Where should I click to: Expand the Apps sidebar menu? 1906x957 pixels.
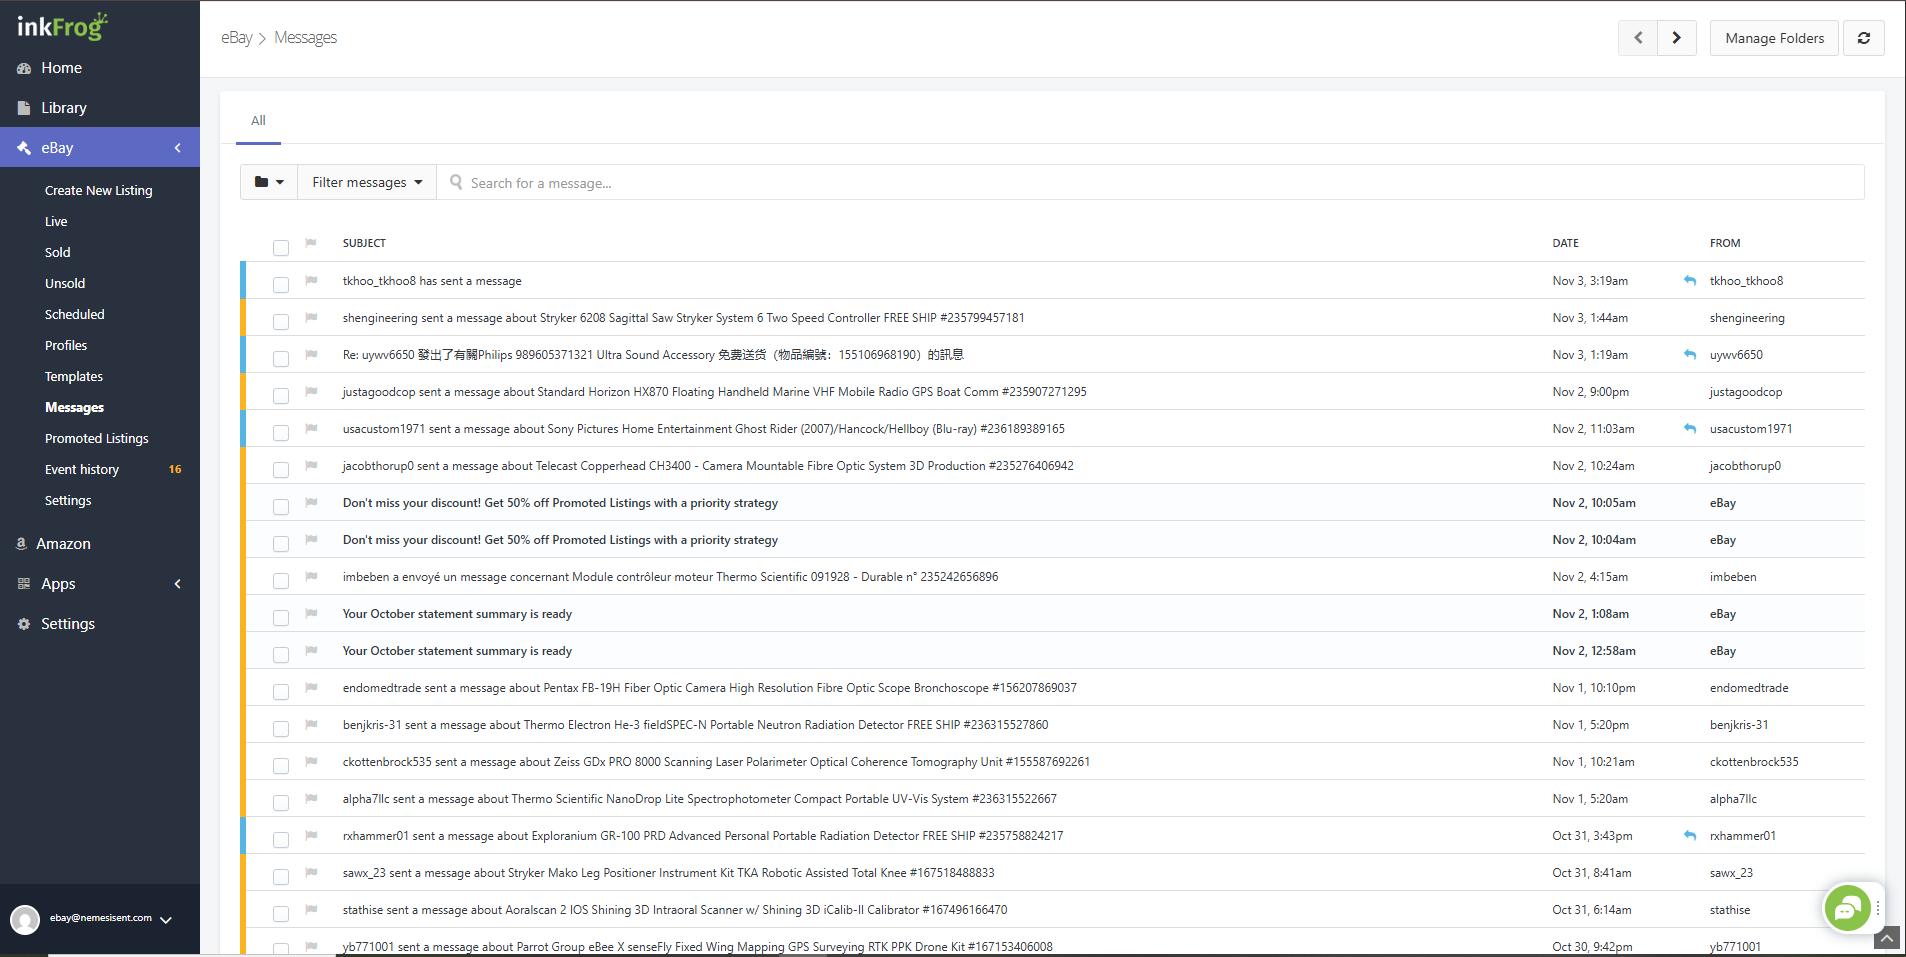(x=178, y=584)
